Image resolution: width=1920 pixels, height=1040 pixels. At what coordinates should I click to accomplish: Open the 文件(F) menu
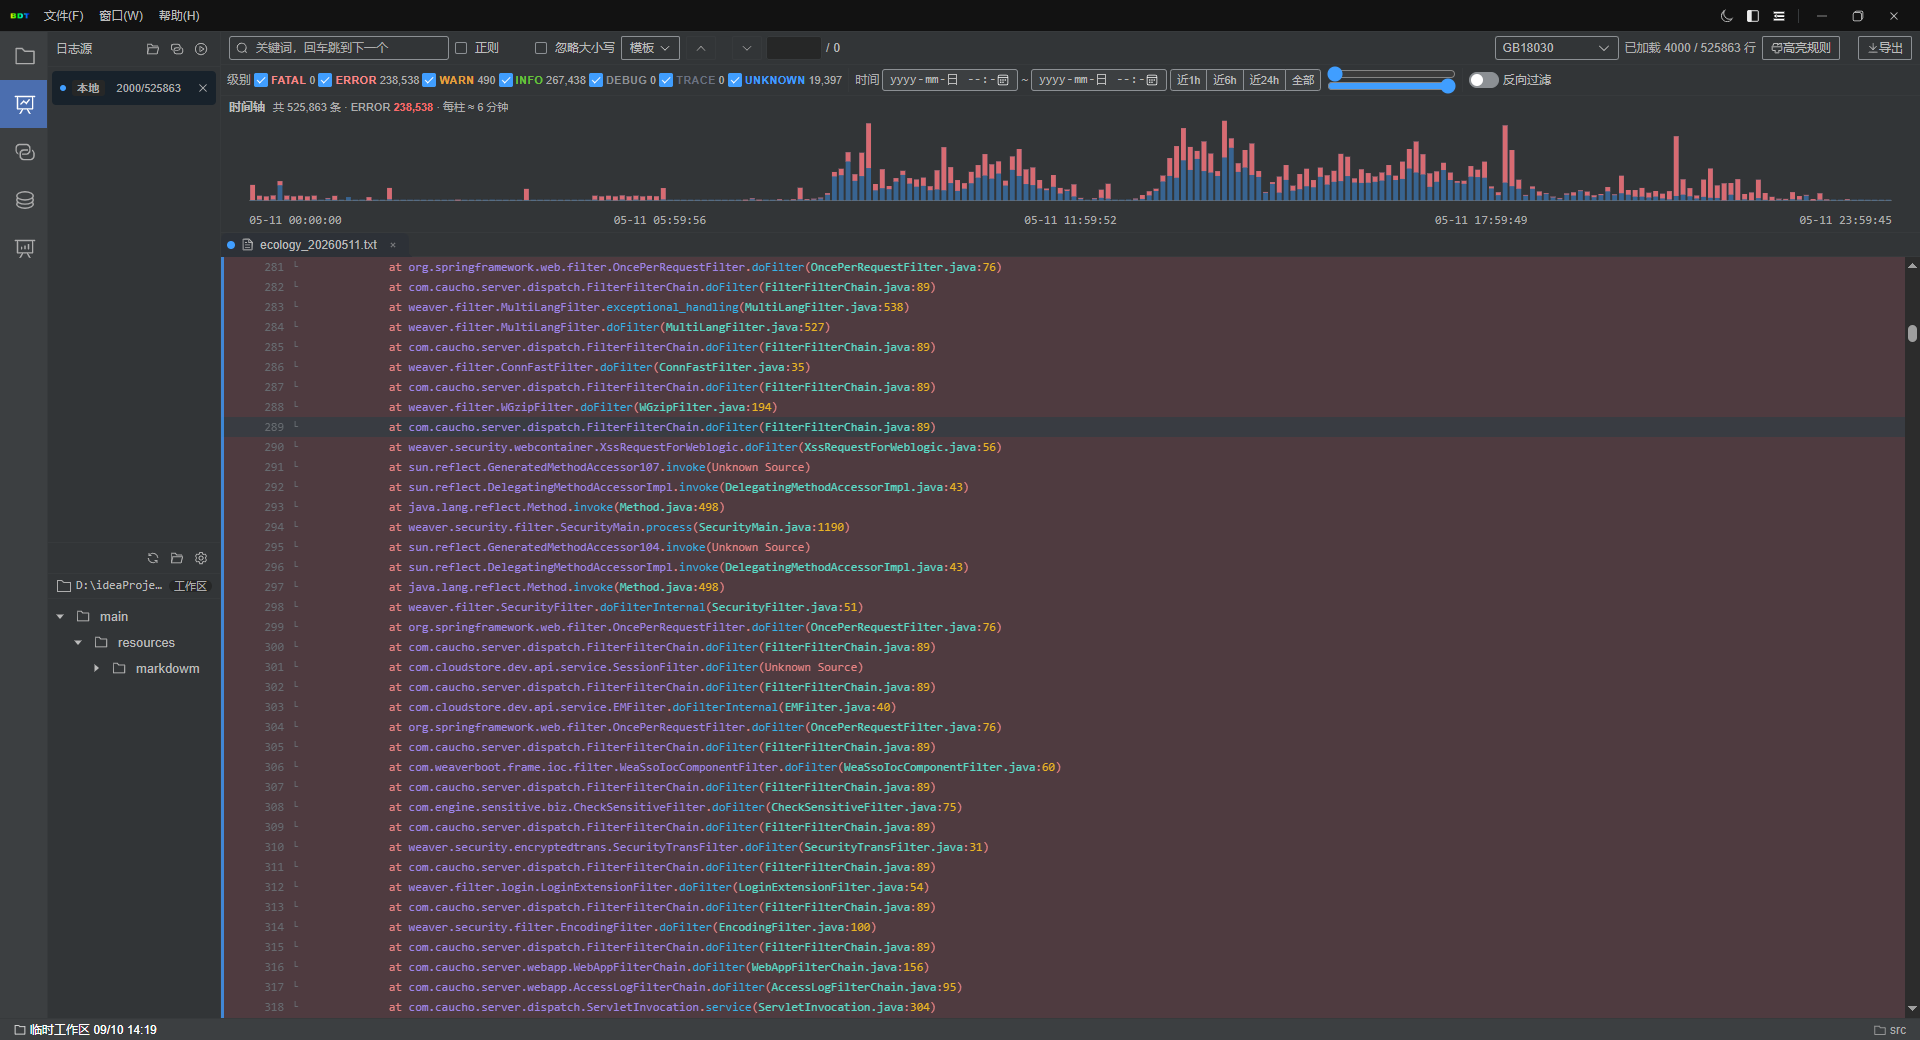[63, 16]
